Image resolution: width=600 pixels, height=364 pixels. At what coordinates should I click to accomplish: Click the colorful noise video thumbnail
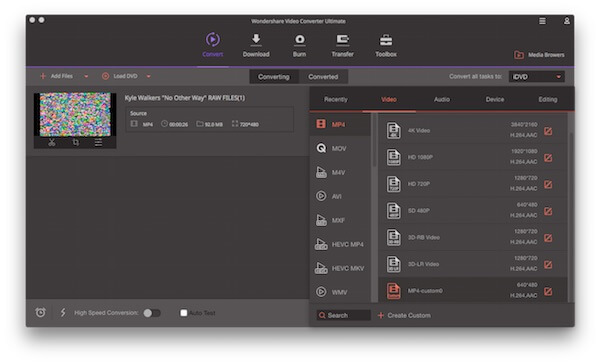[75, 114]
